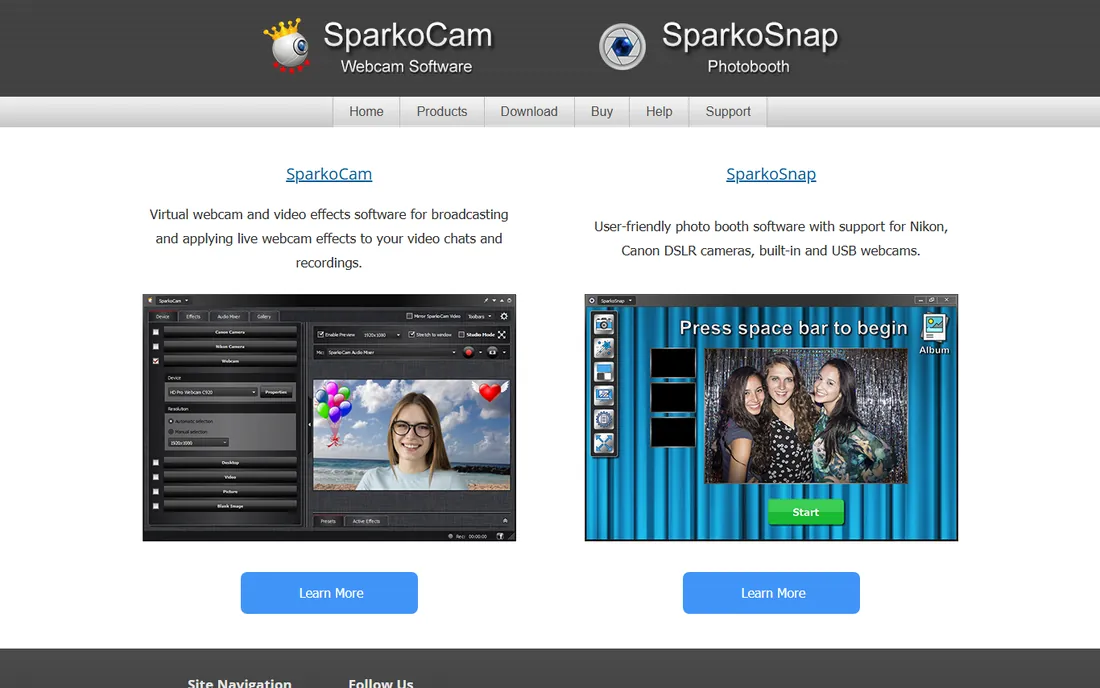Select the Device tab in SparkoCam

coord(162,316)
